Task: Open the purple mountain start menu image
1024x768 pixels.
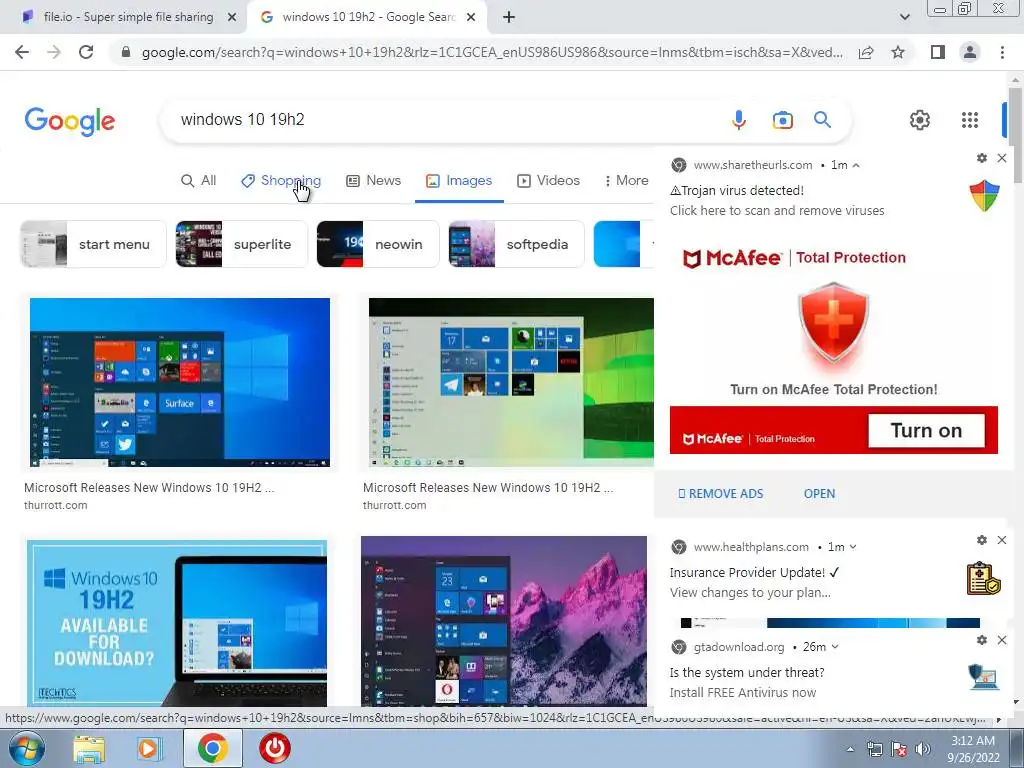Action: point(504,621)
